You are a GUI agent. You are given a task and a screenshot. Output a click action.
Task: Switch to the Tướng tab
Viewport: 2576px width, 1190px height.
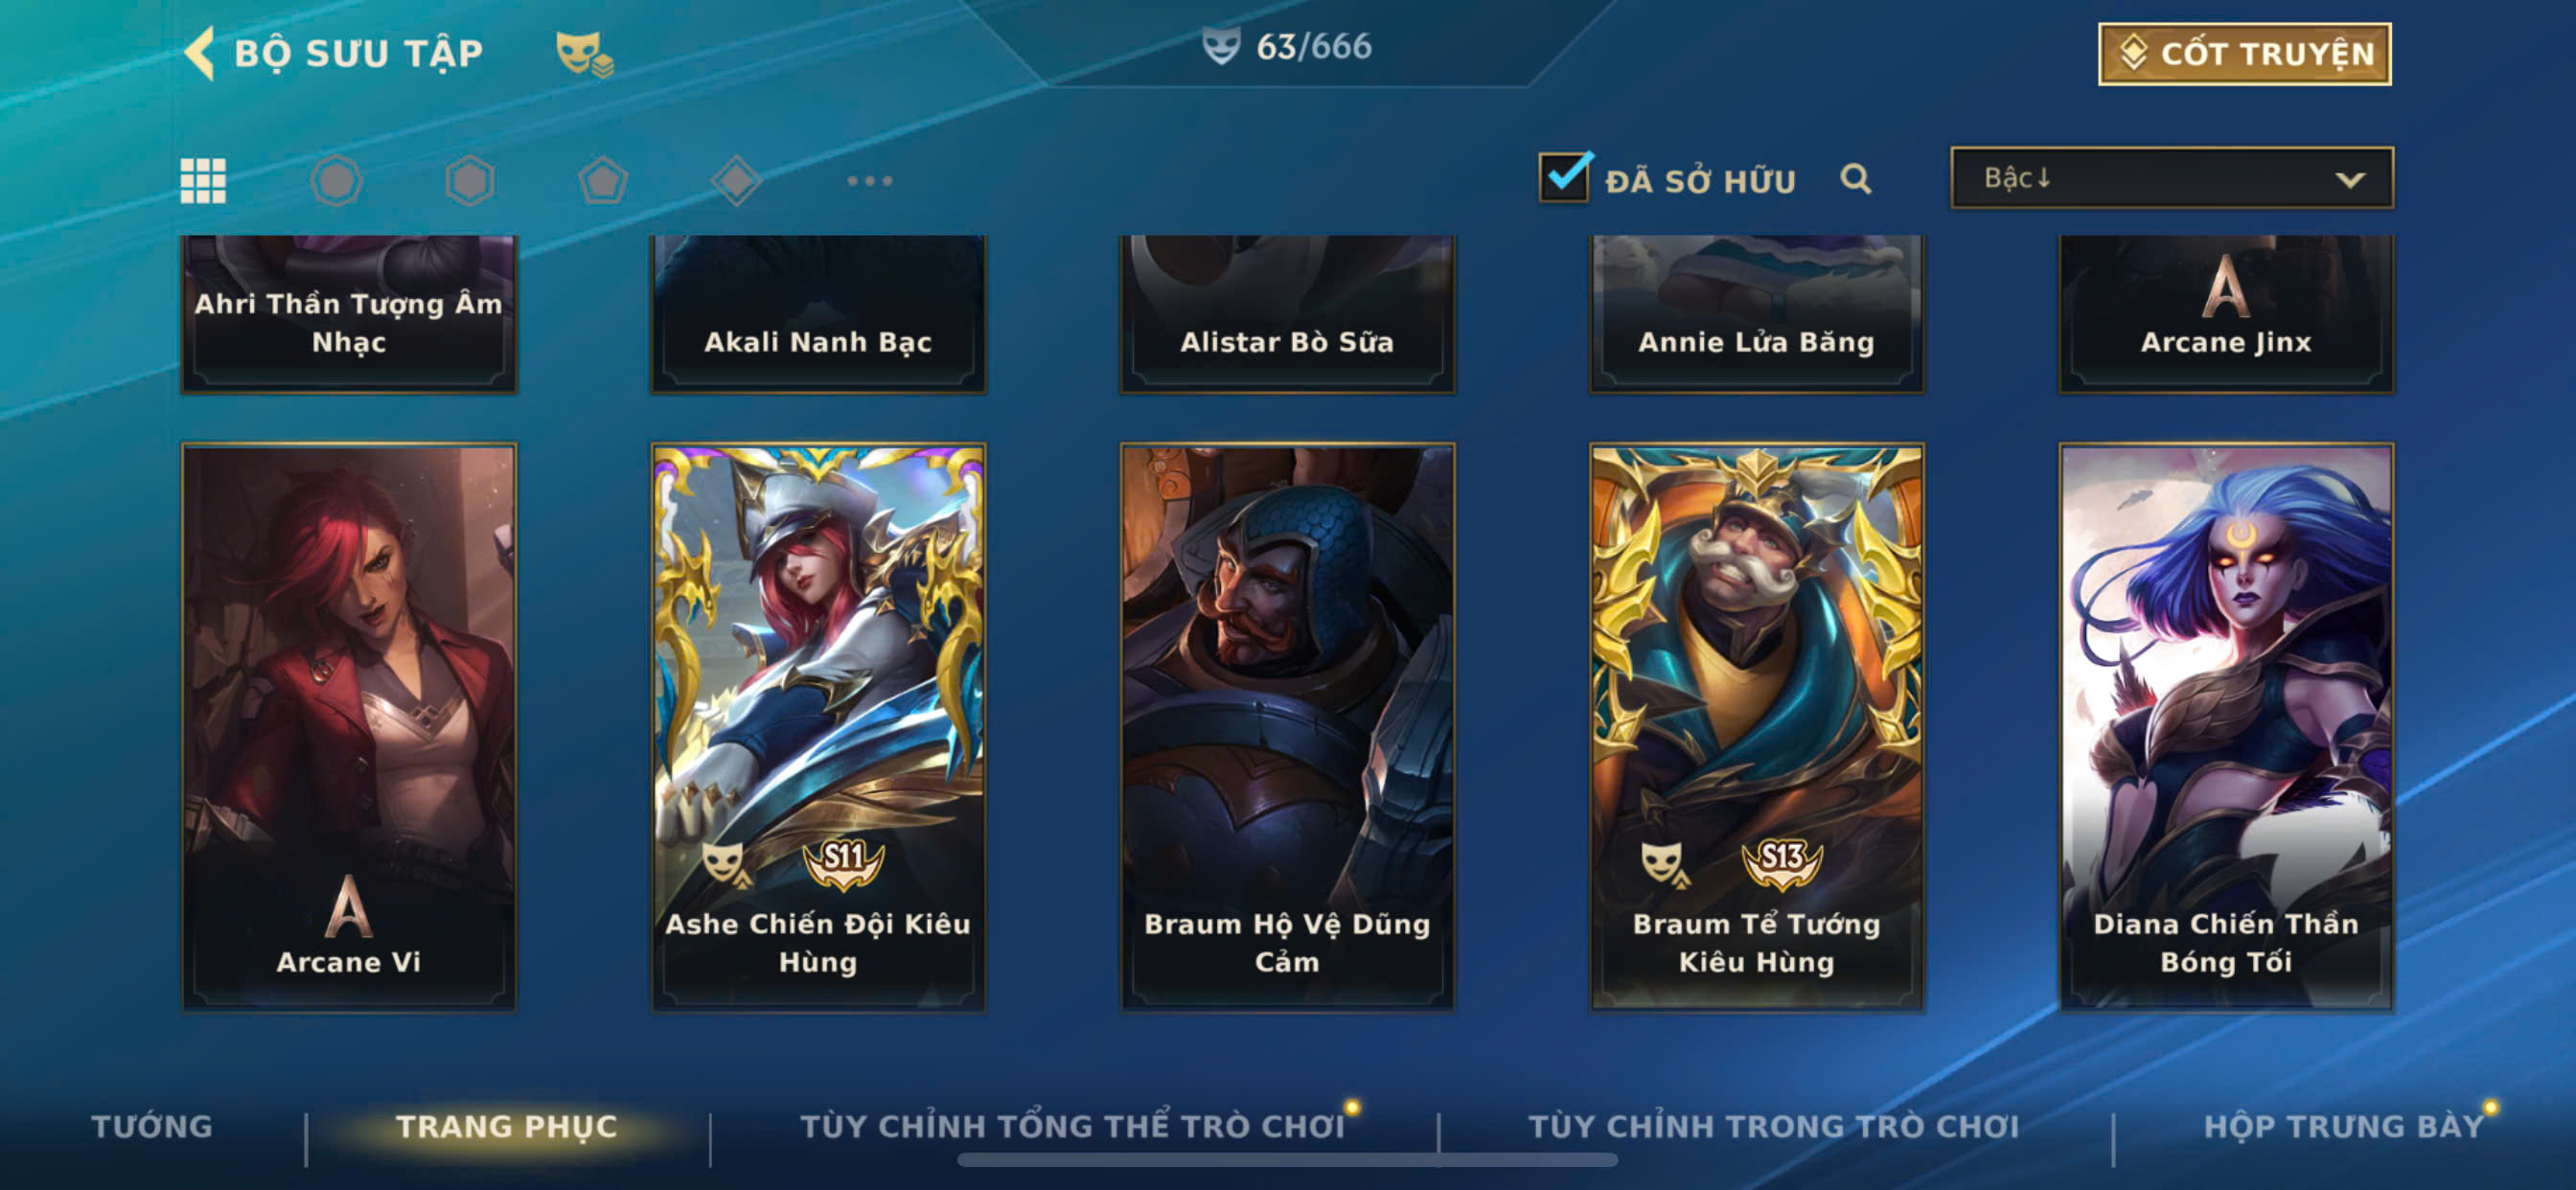[x=152, y=1126]
